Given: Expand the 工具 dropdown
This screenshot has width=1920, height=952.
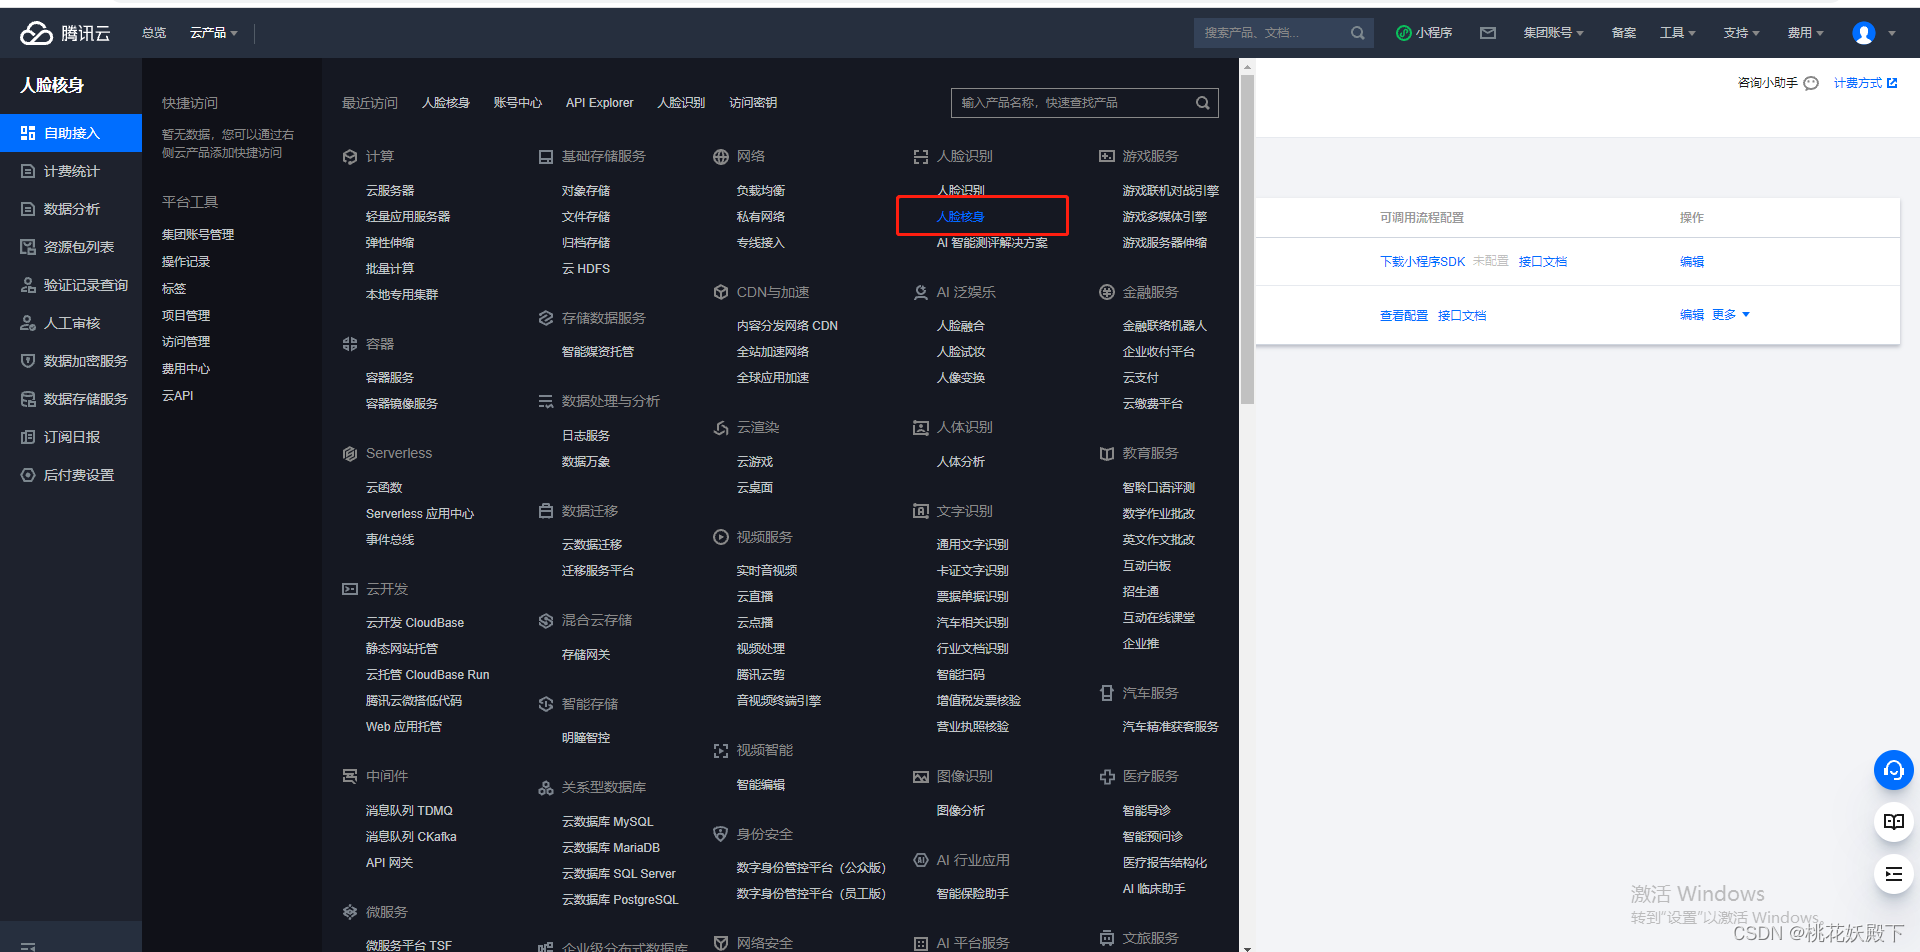Looking at the screenshot, I should [1677, 33].
